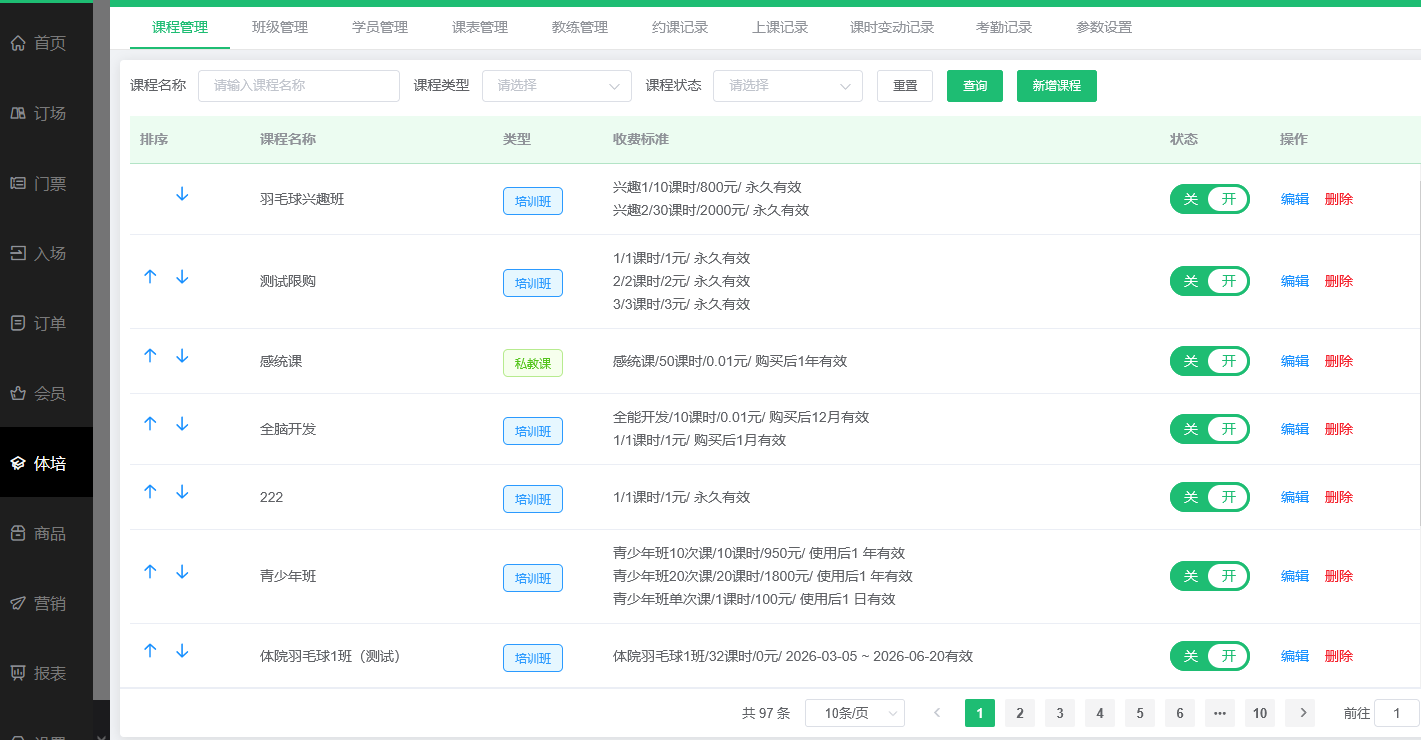Open the 报表 reports section
The width and height of the screenshot is (1421, 740).
point(46,673)
